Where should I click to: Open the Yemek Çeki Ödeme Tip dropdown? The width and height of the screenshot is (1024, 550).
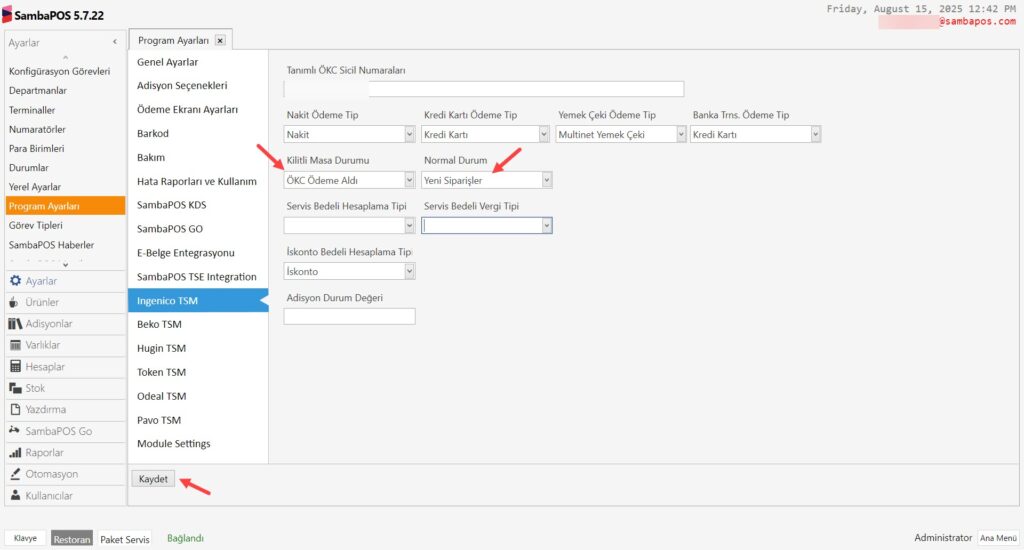(681, 134)
